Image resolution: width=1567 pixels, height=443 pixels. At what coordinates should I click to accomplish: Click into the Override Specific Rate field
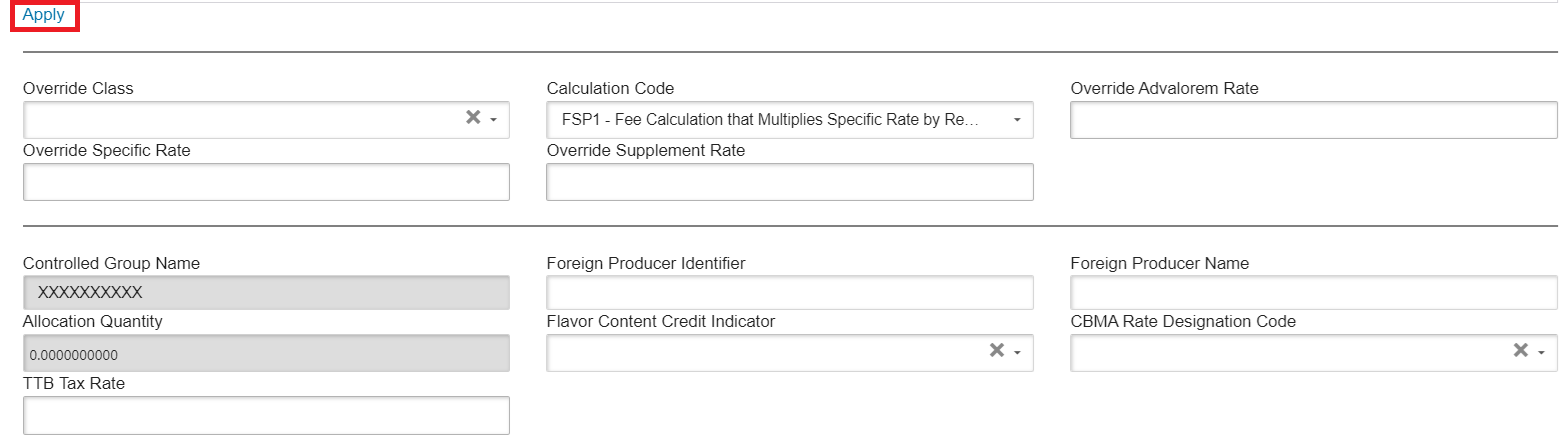[266, 182]
